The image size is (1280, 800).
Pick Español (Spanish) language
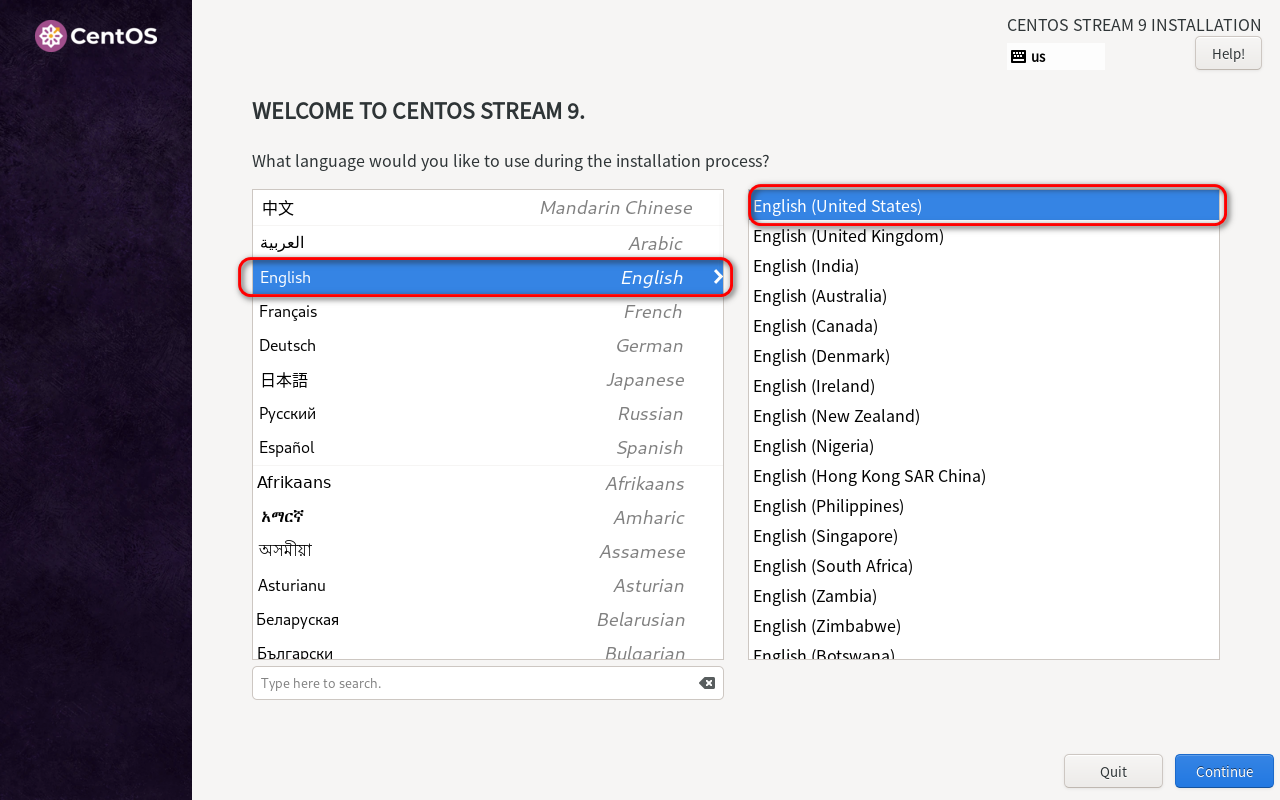coord(488,448)
